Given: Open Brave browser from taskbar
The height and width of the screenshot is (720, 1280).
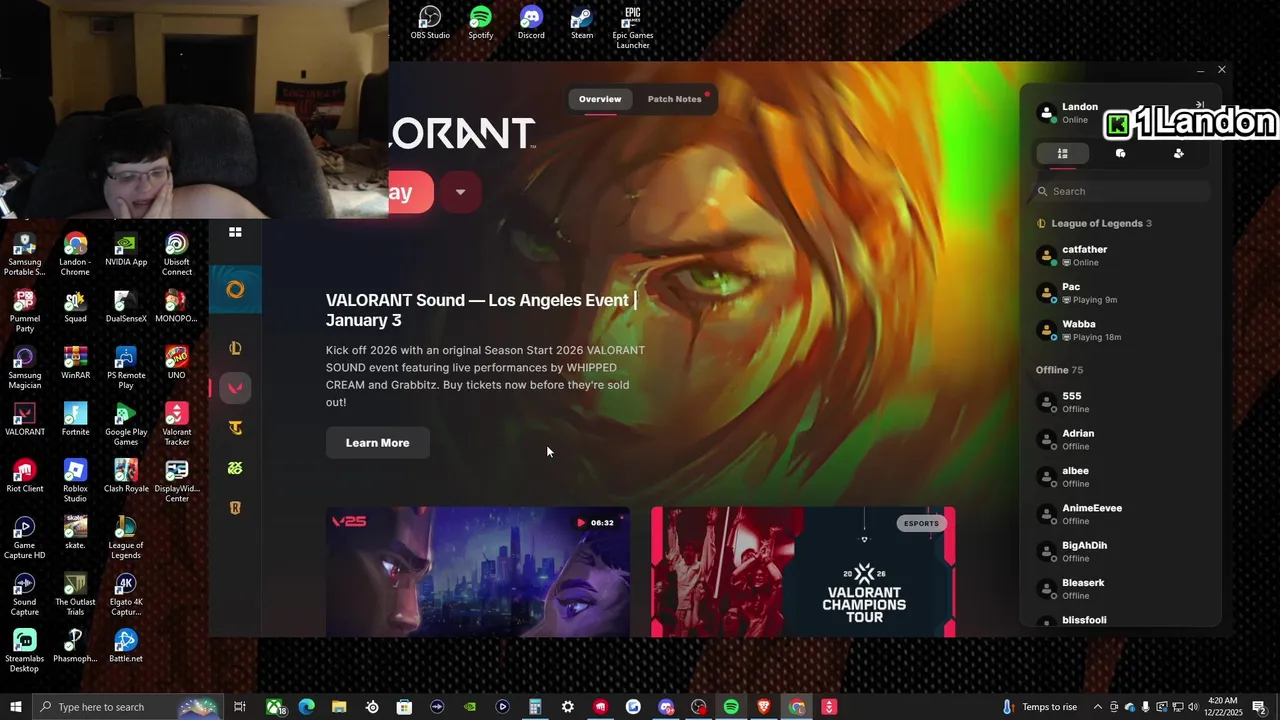Looking at the screenshot, I should coord(764,707).
